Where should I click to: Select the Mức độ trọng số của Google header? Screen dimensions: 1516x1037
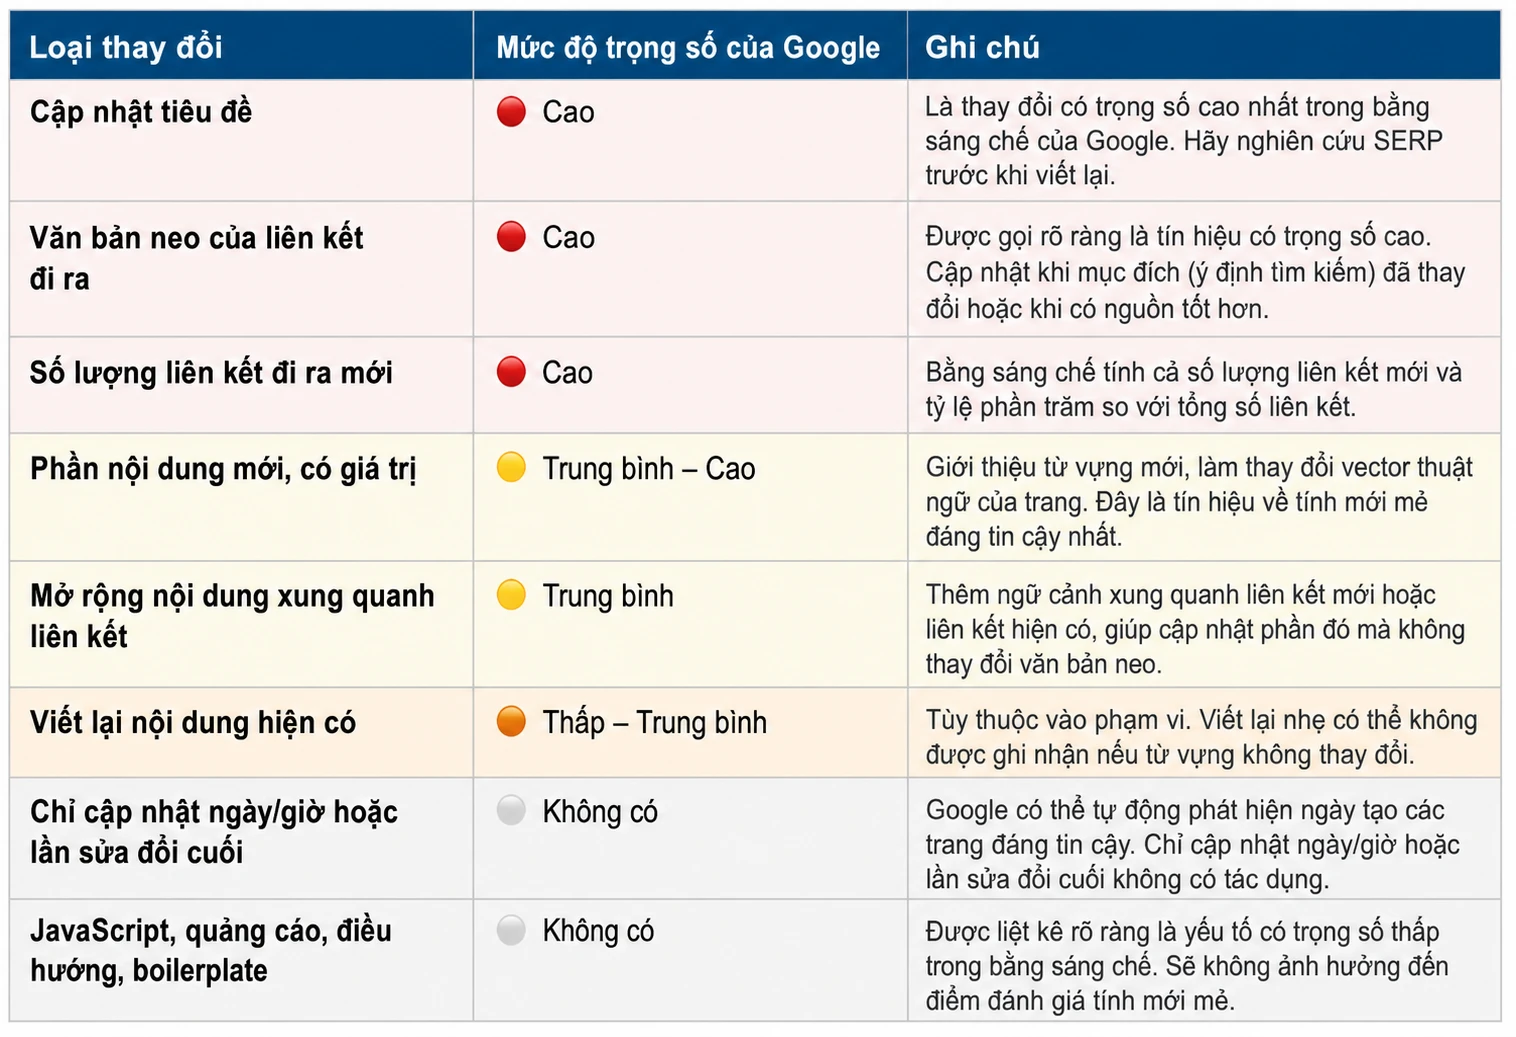click(x=688, y=47)
